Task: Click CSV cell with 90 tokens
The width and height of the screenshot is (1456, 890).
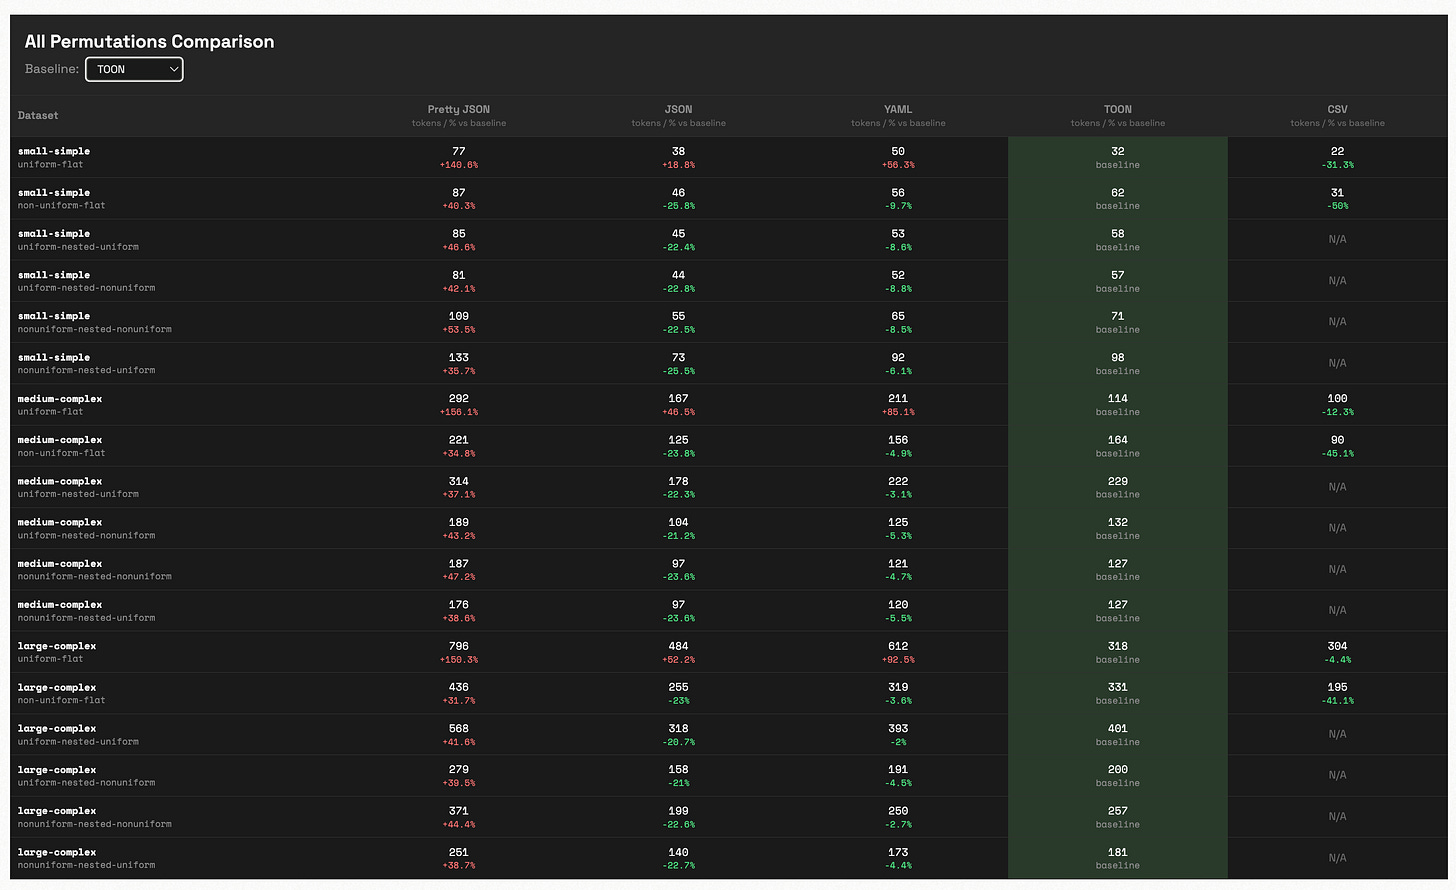Action: pyautogui.click(x=1337, y=446)
